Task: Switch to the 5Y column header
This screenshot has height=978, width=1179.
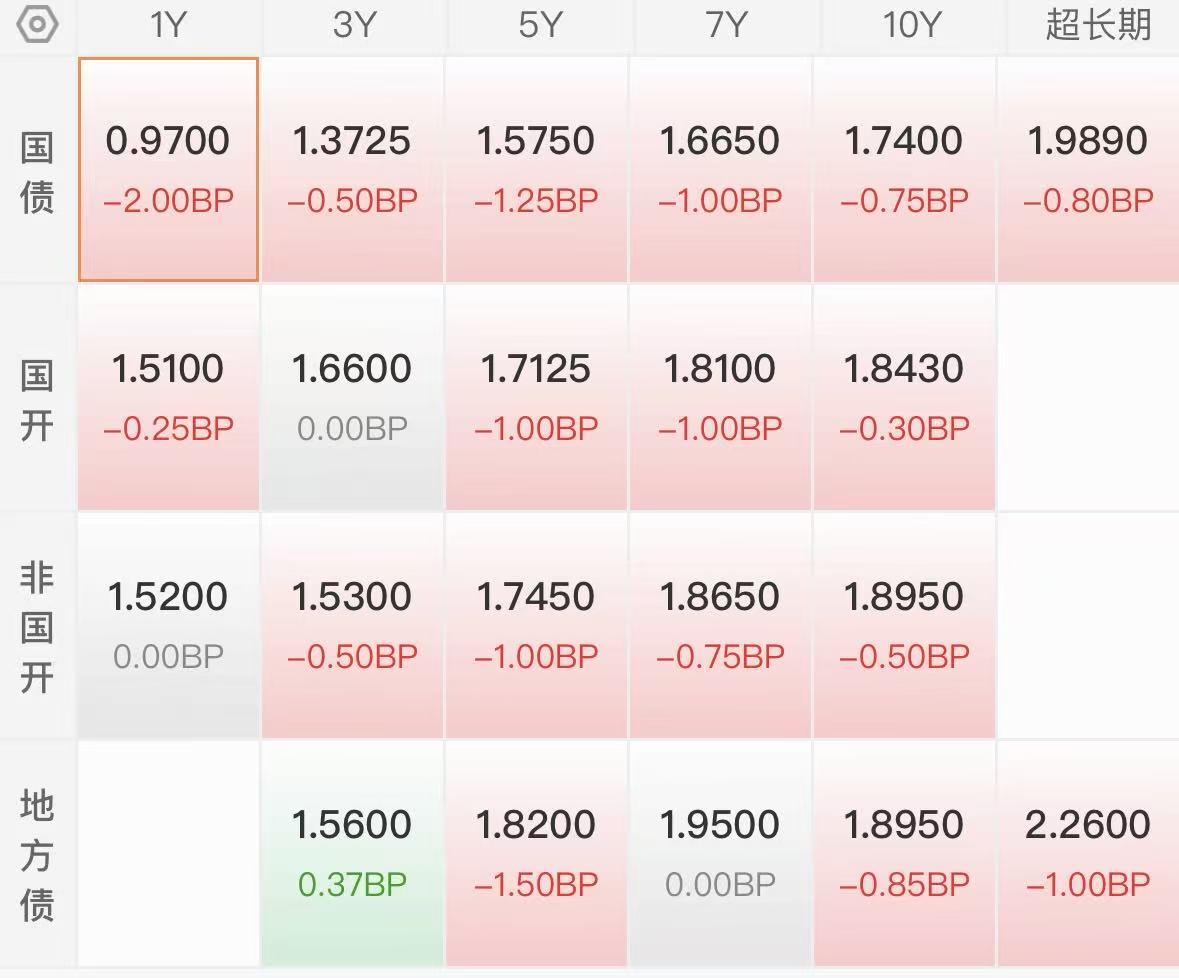Action: (x=537, y=25)
